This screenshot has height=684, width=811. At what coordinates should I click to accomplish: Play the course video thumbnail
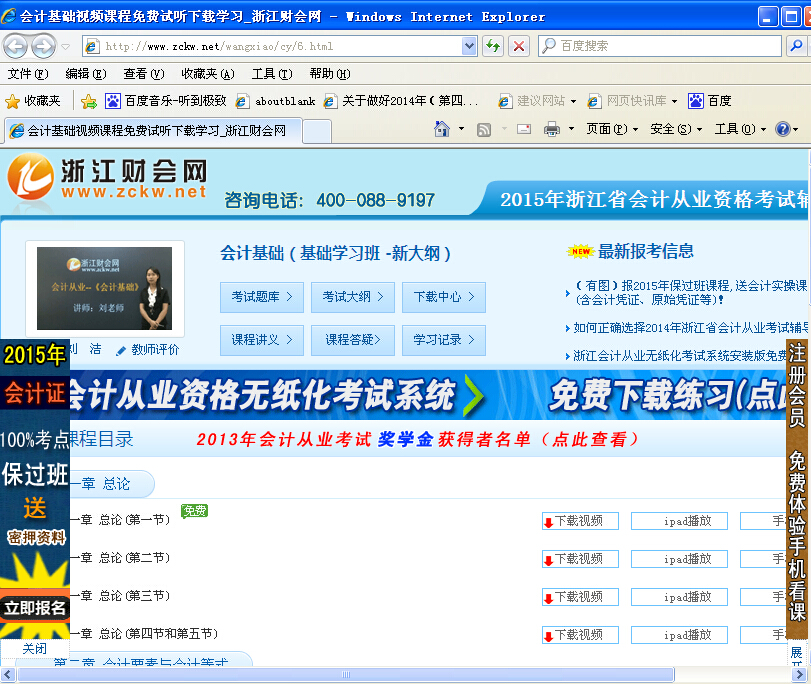click(104, 288)
